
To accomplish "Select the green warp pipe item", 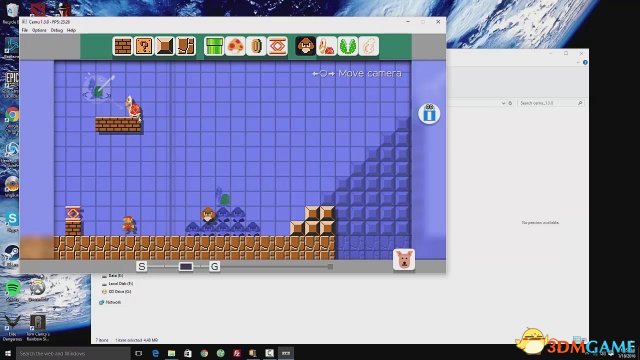I will click(x=214, y=46).
